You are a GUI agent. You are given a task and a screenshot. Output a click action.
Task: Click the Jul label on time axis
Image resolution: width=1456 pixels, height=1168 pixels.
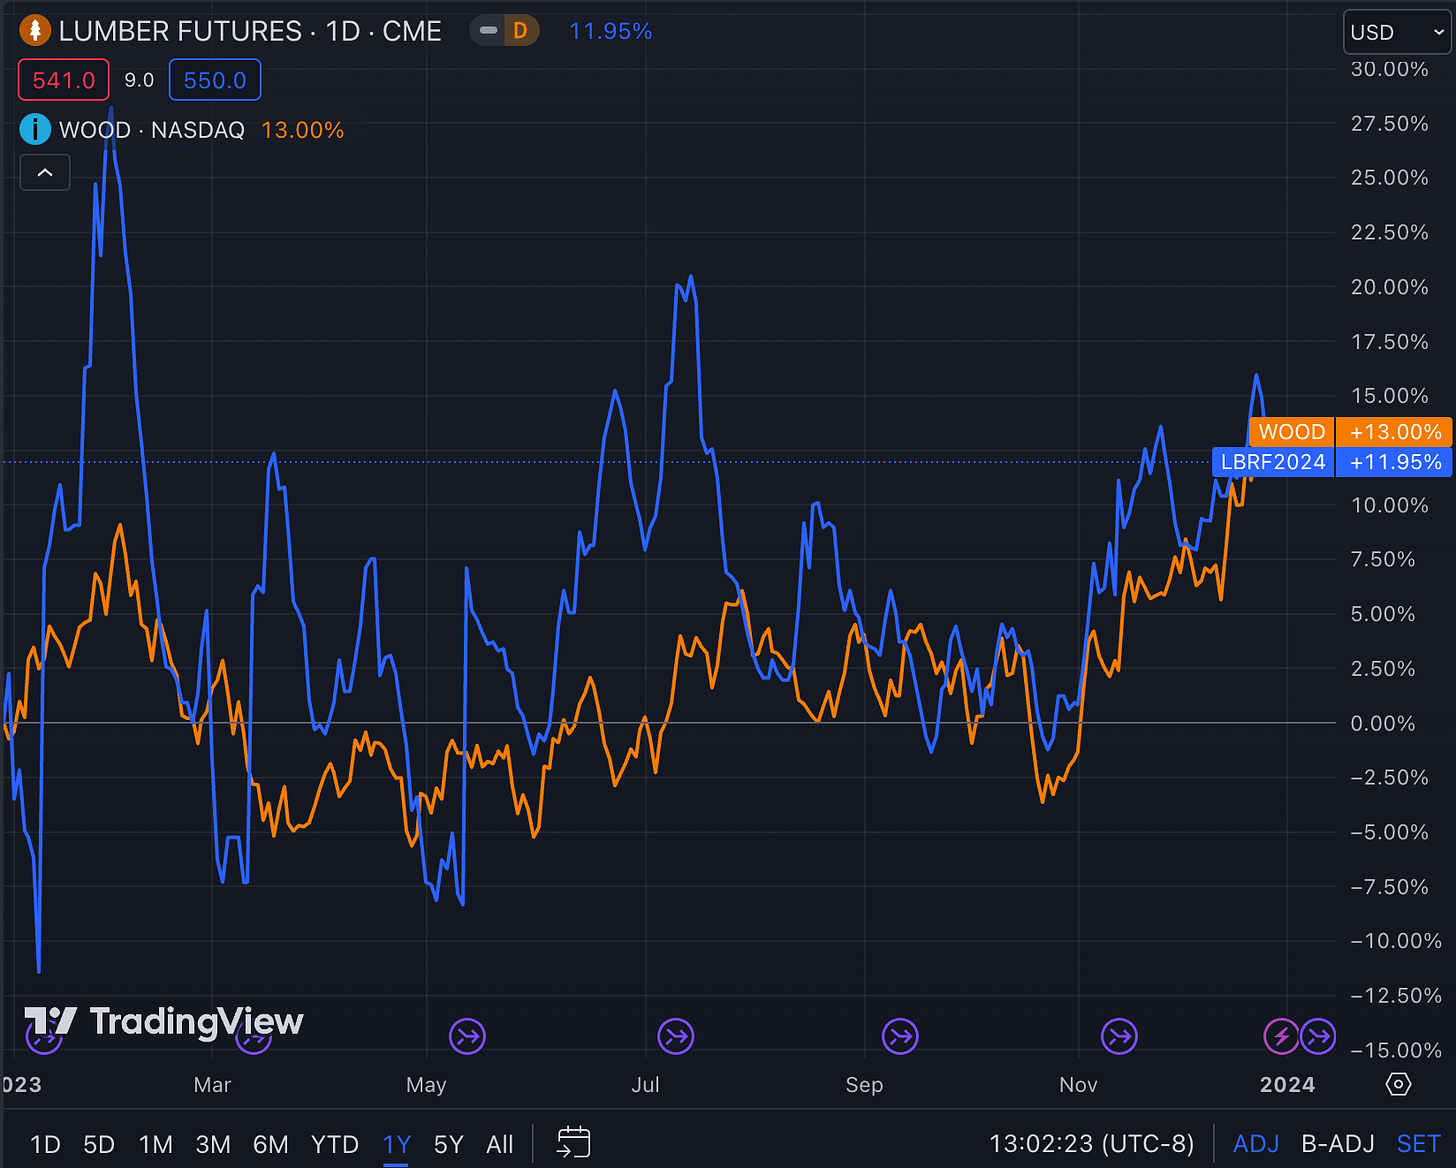point(645,1085)
